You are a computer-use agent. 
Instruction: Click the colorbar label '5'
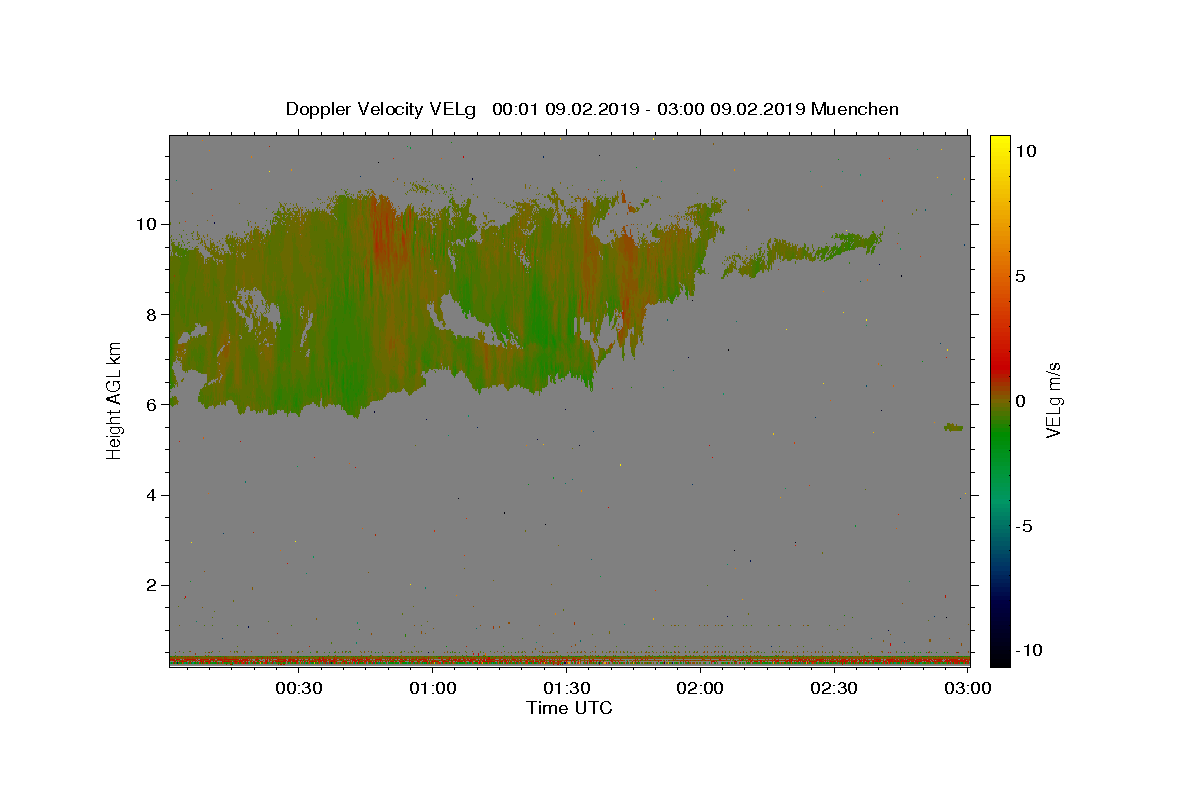pos(1021,276)
